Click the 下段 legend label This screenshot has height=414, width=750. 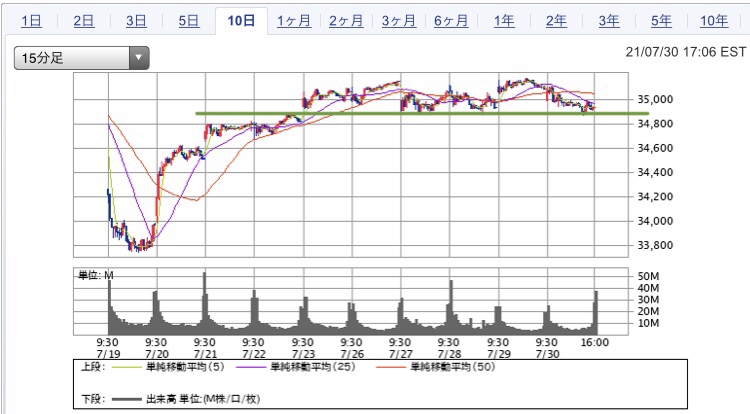pyautogui.click(x=93, y=399)
